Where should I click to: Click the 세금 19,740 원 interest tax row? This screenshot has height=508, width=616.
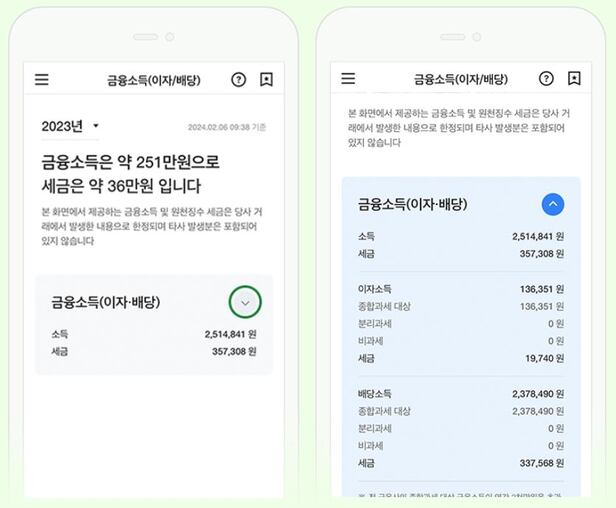coord(461,358)
